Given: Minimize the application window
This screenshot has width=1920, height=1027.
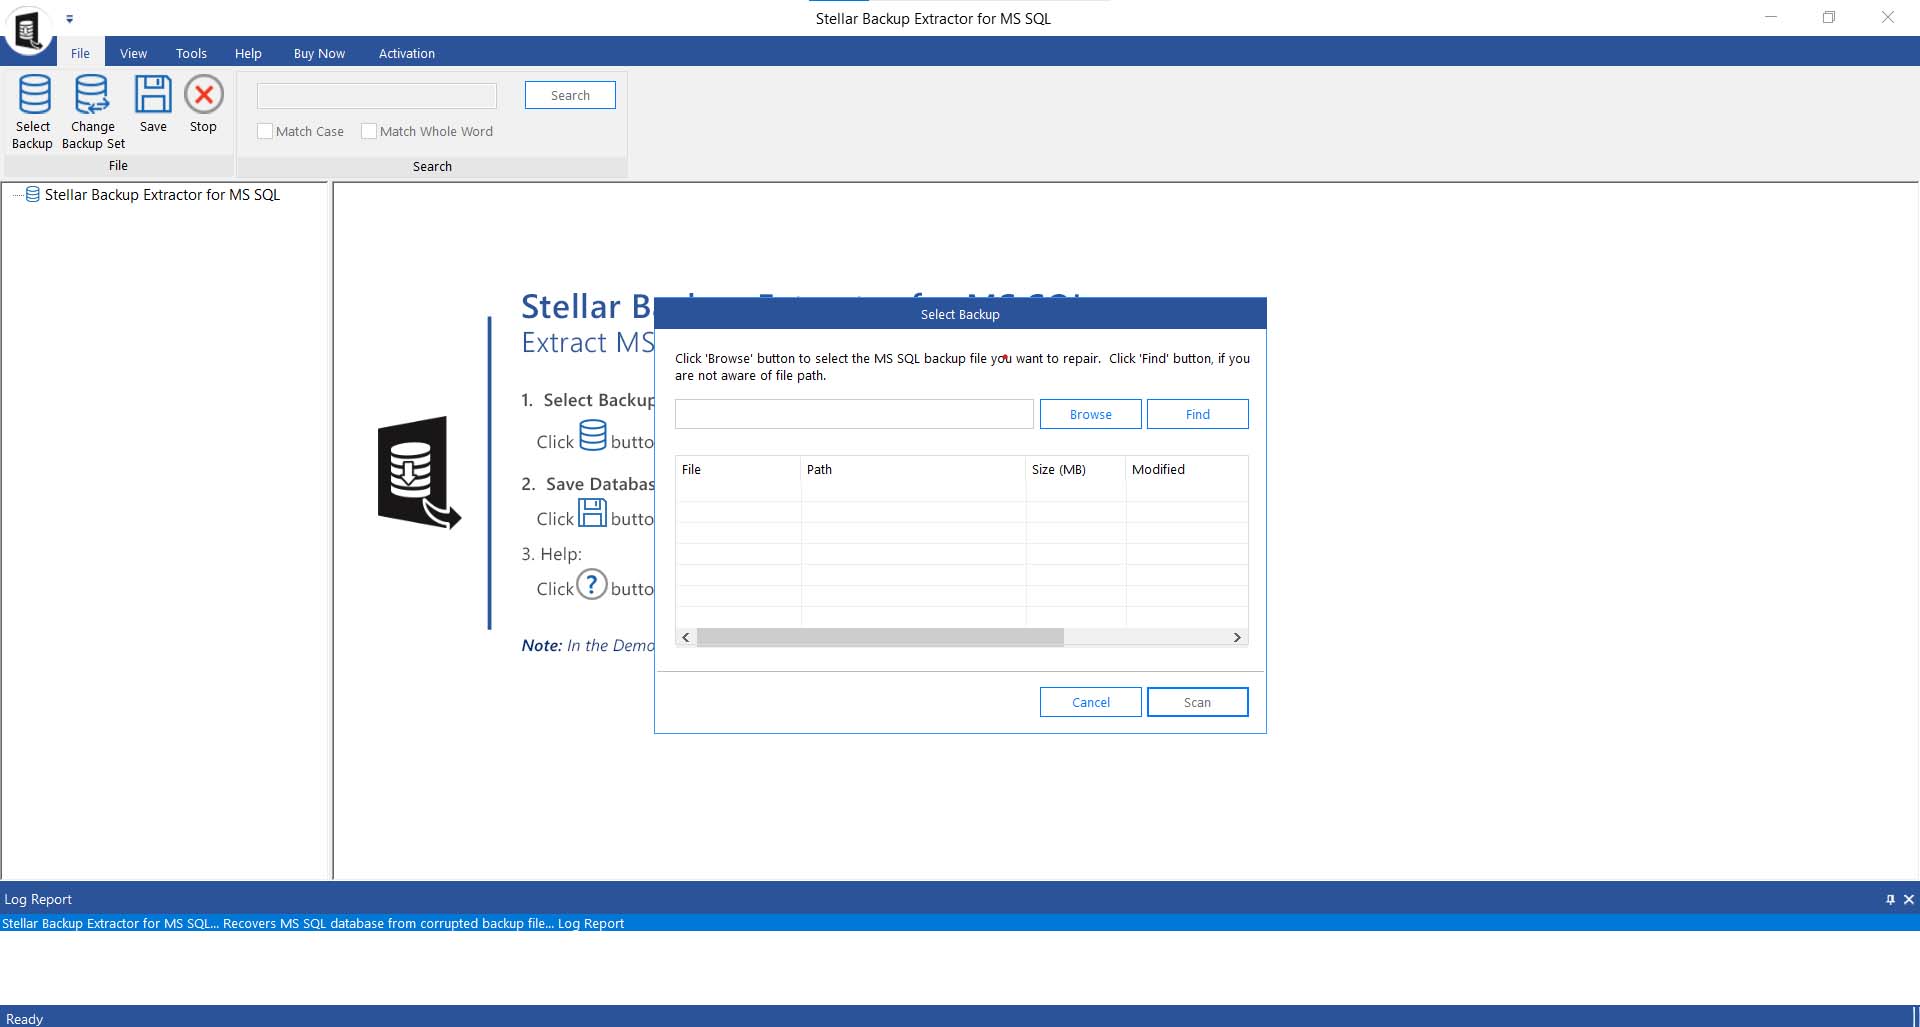Looking at the screenshot, I should pyautogui.click(x=1771, y=18).
